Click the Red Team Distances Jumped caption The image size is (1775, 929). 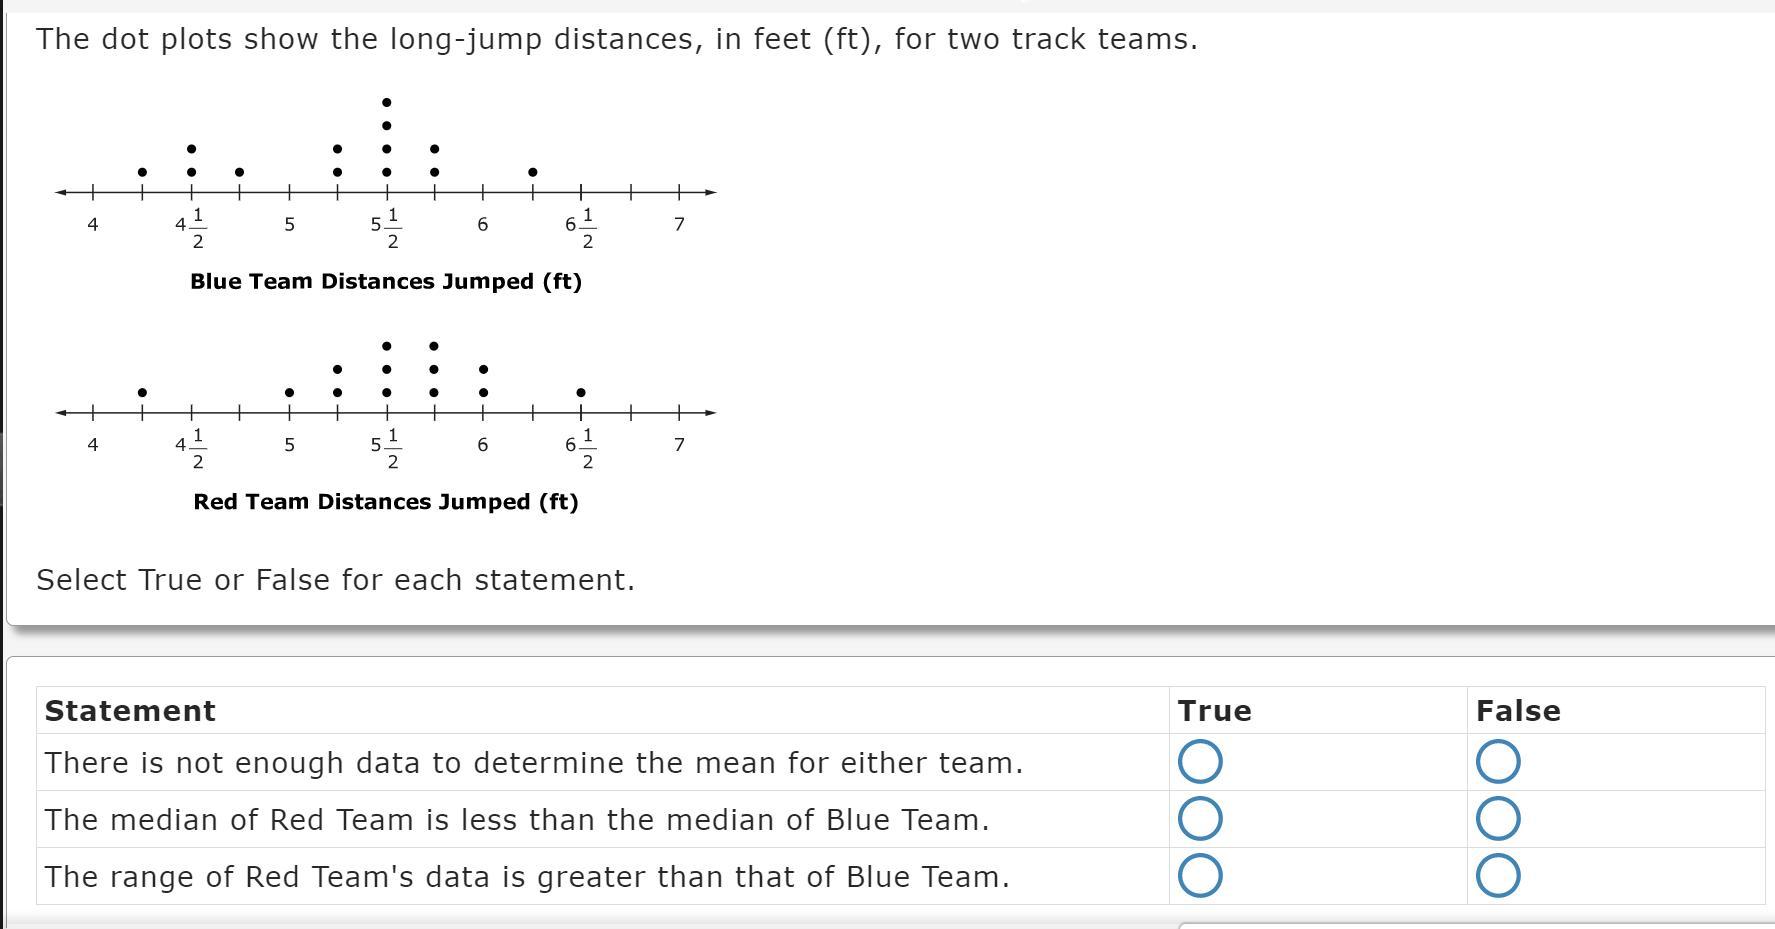[386, 502]
